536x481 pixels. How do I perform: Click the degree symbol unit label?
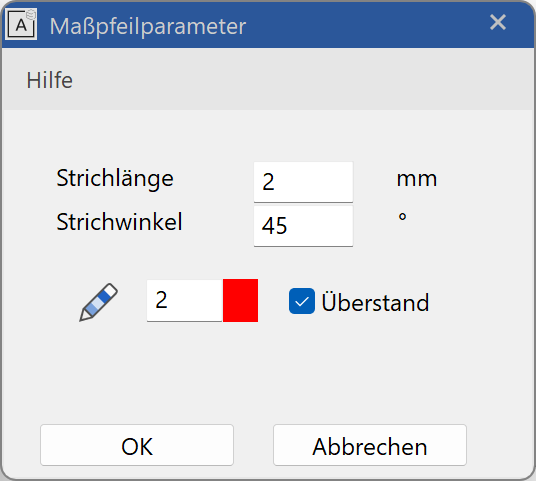pos(402,217)
